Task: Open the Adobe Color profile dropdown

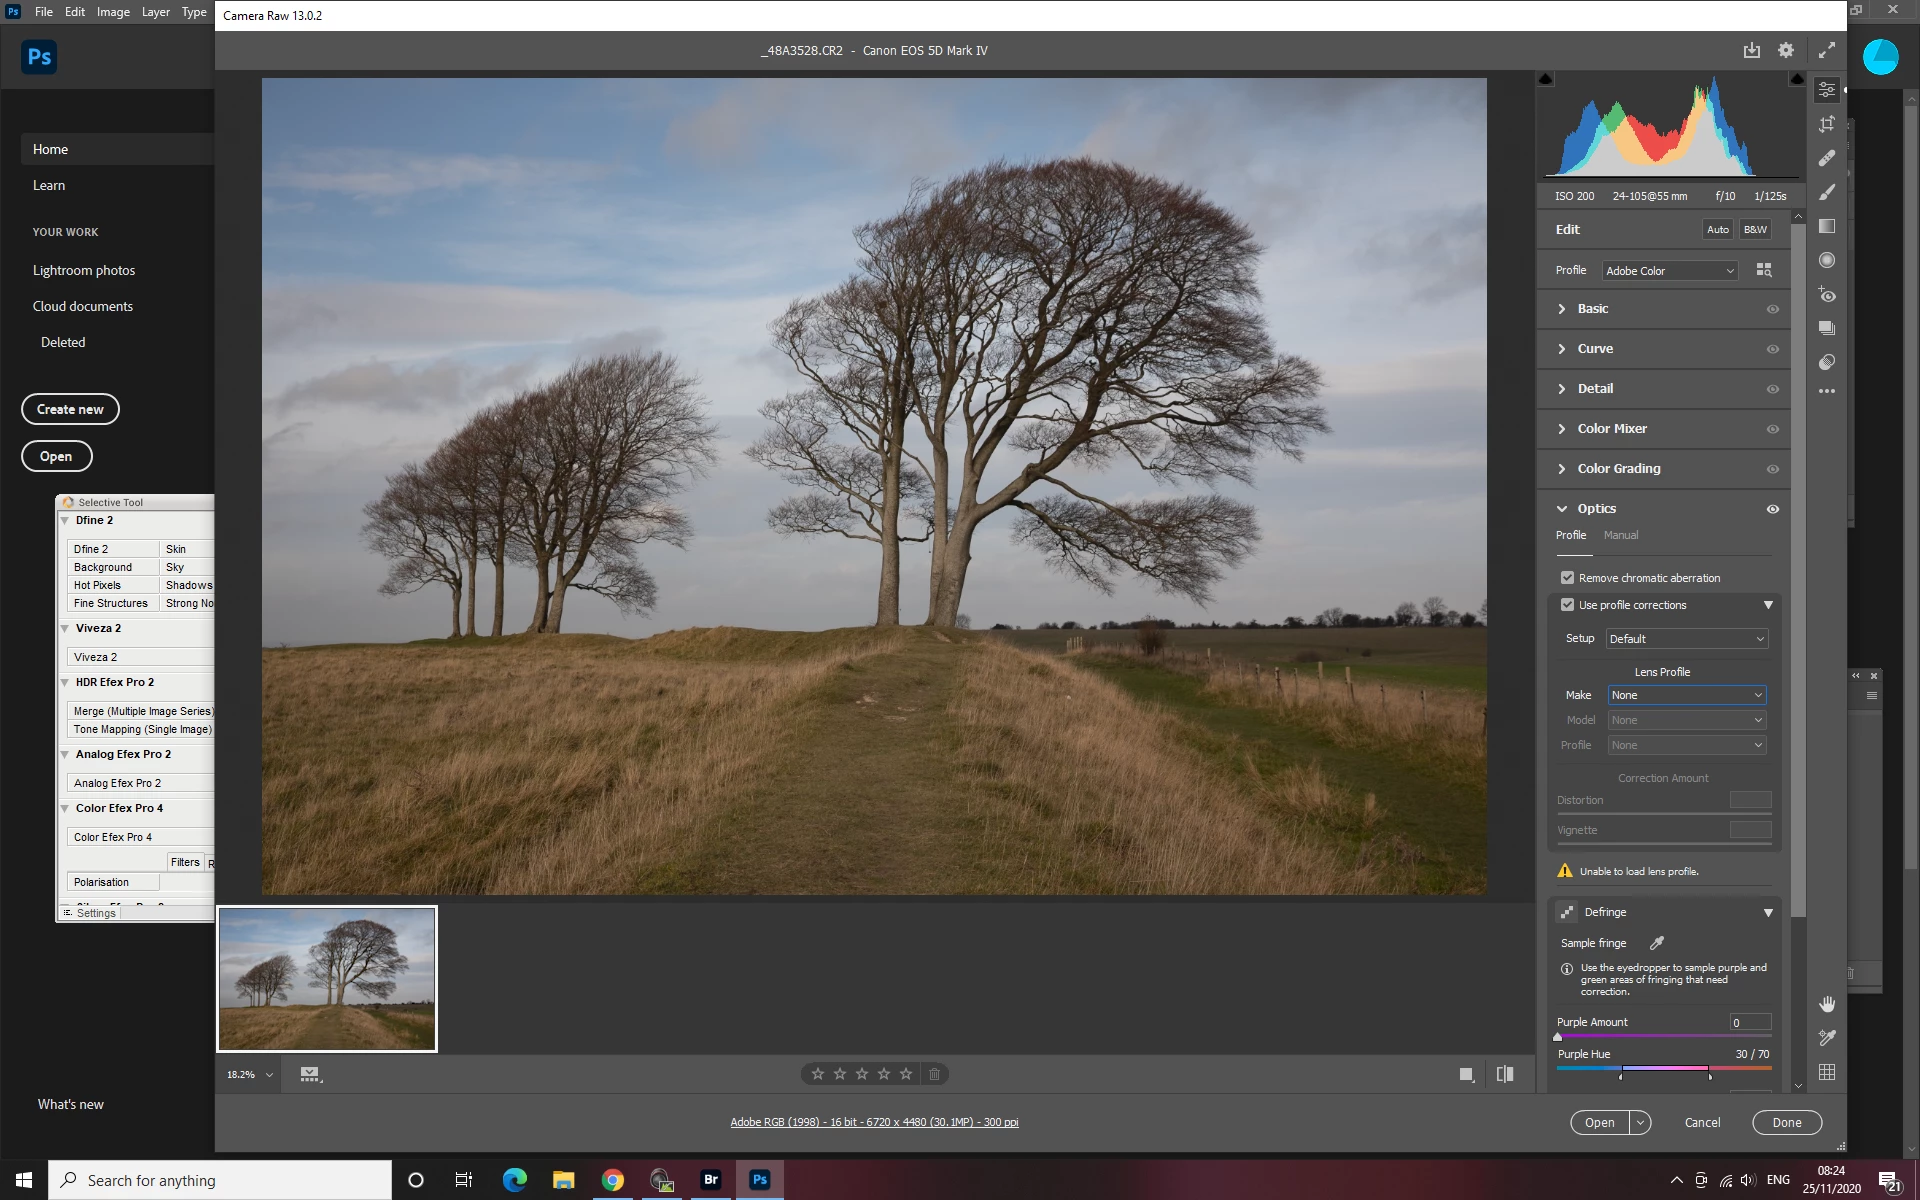Action: pyautogui.click(x=1669, y=271)
